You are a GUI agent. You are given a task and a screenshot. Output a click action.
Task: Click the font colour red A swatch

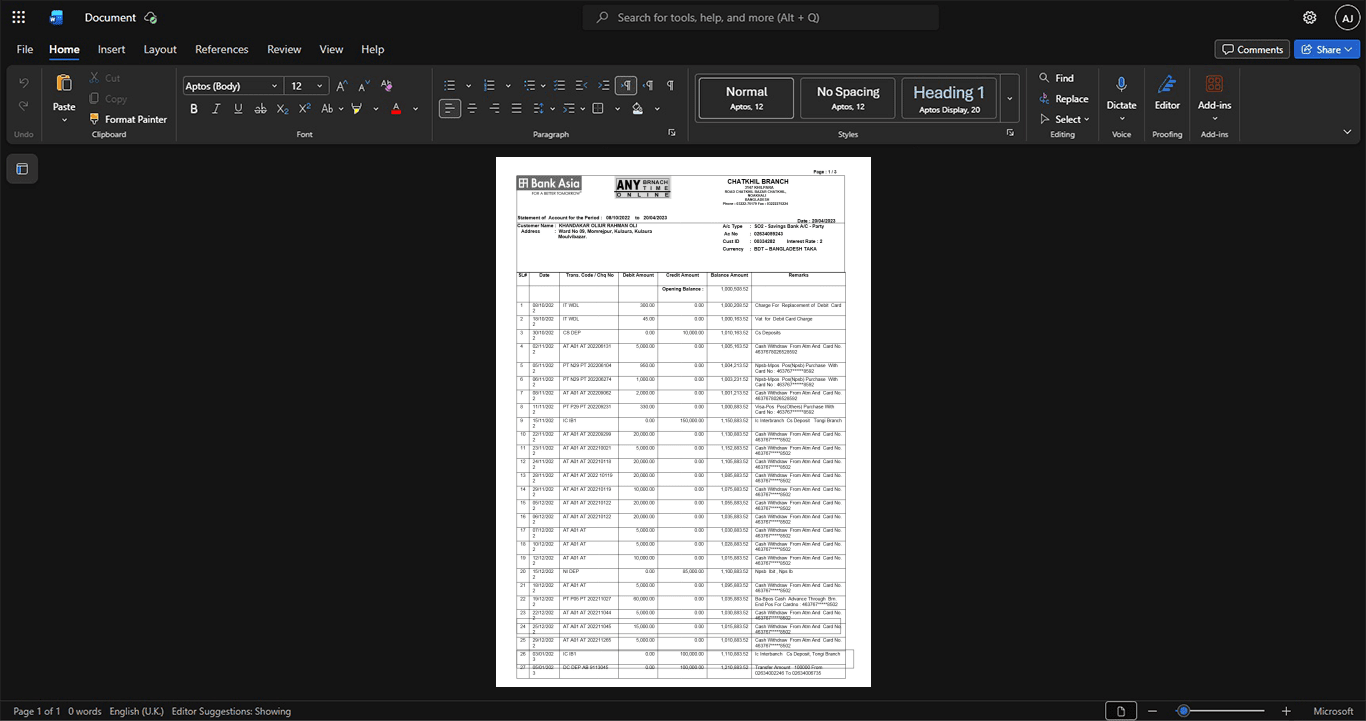click(396, 108)
